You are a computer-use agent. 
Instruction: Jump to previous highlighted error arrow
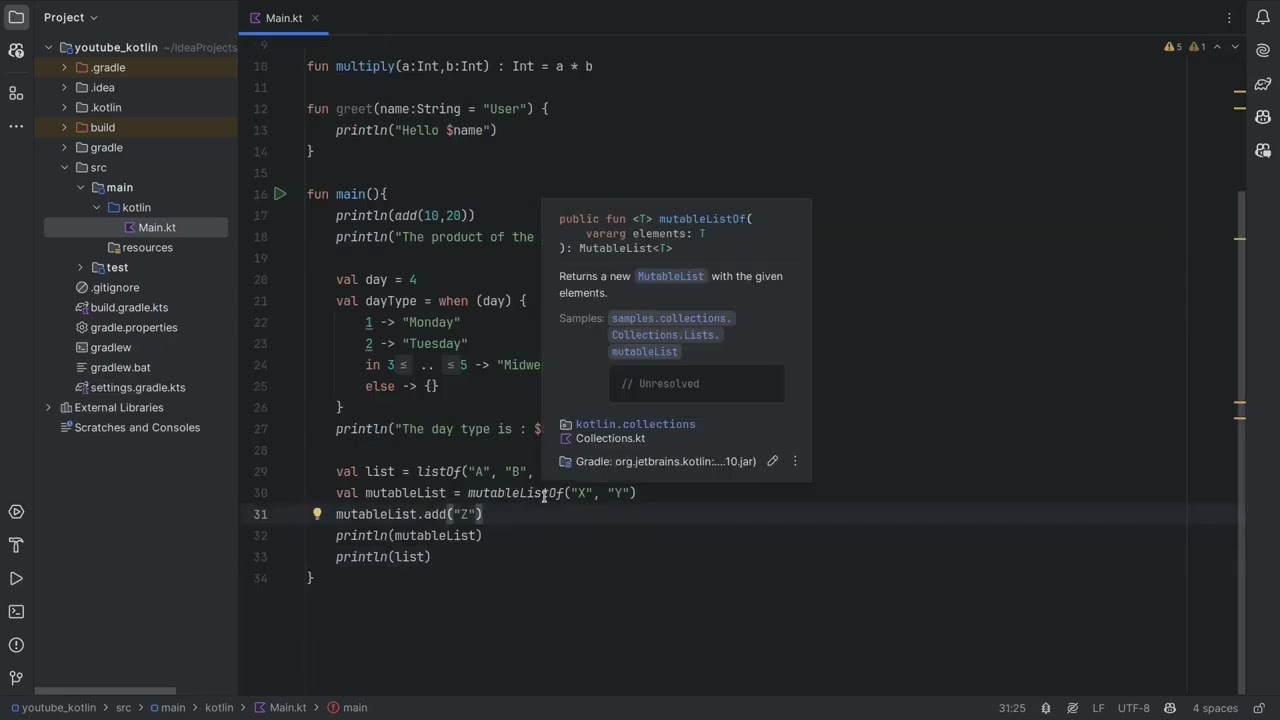(1217, 47)
